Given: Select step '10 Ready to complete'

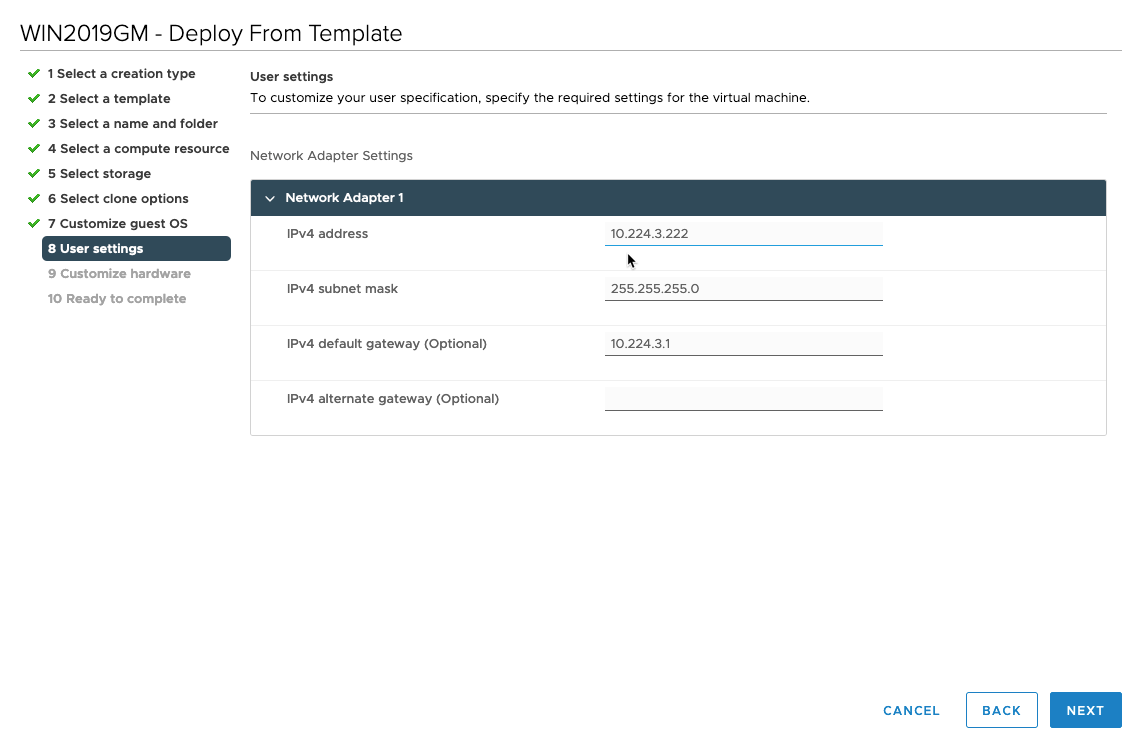Looking at the screenshot, I should pyautogui.click(x=117, y=298).
